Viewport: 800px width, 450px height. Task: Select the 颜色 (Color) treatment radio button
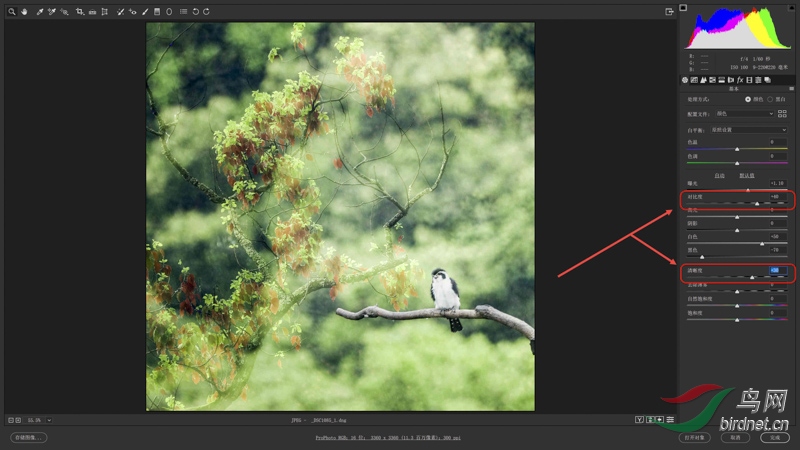[748, 99]
